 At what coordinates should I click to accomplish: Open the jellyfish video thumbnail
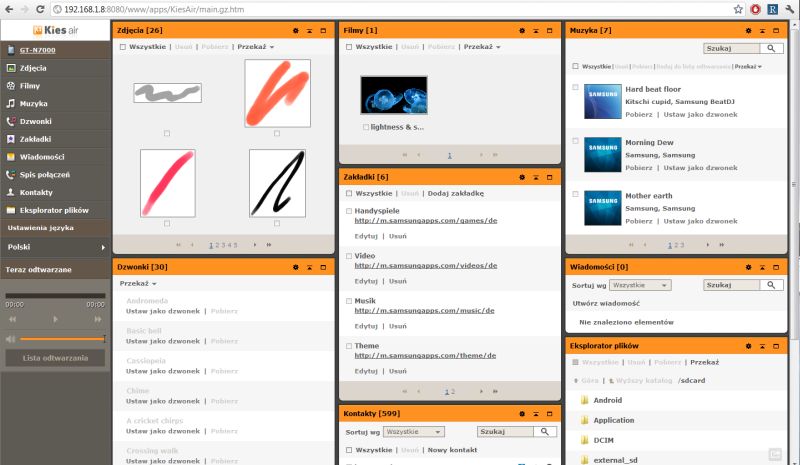(x=394, y=95)
